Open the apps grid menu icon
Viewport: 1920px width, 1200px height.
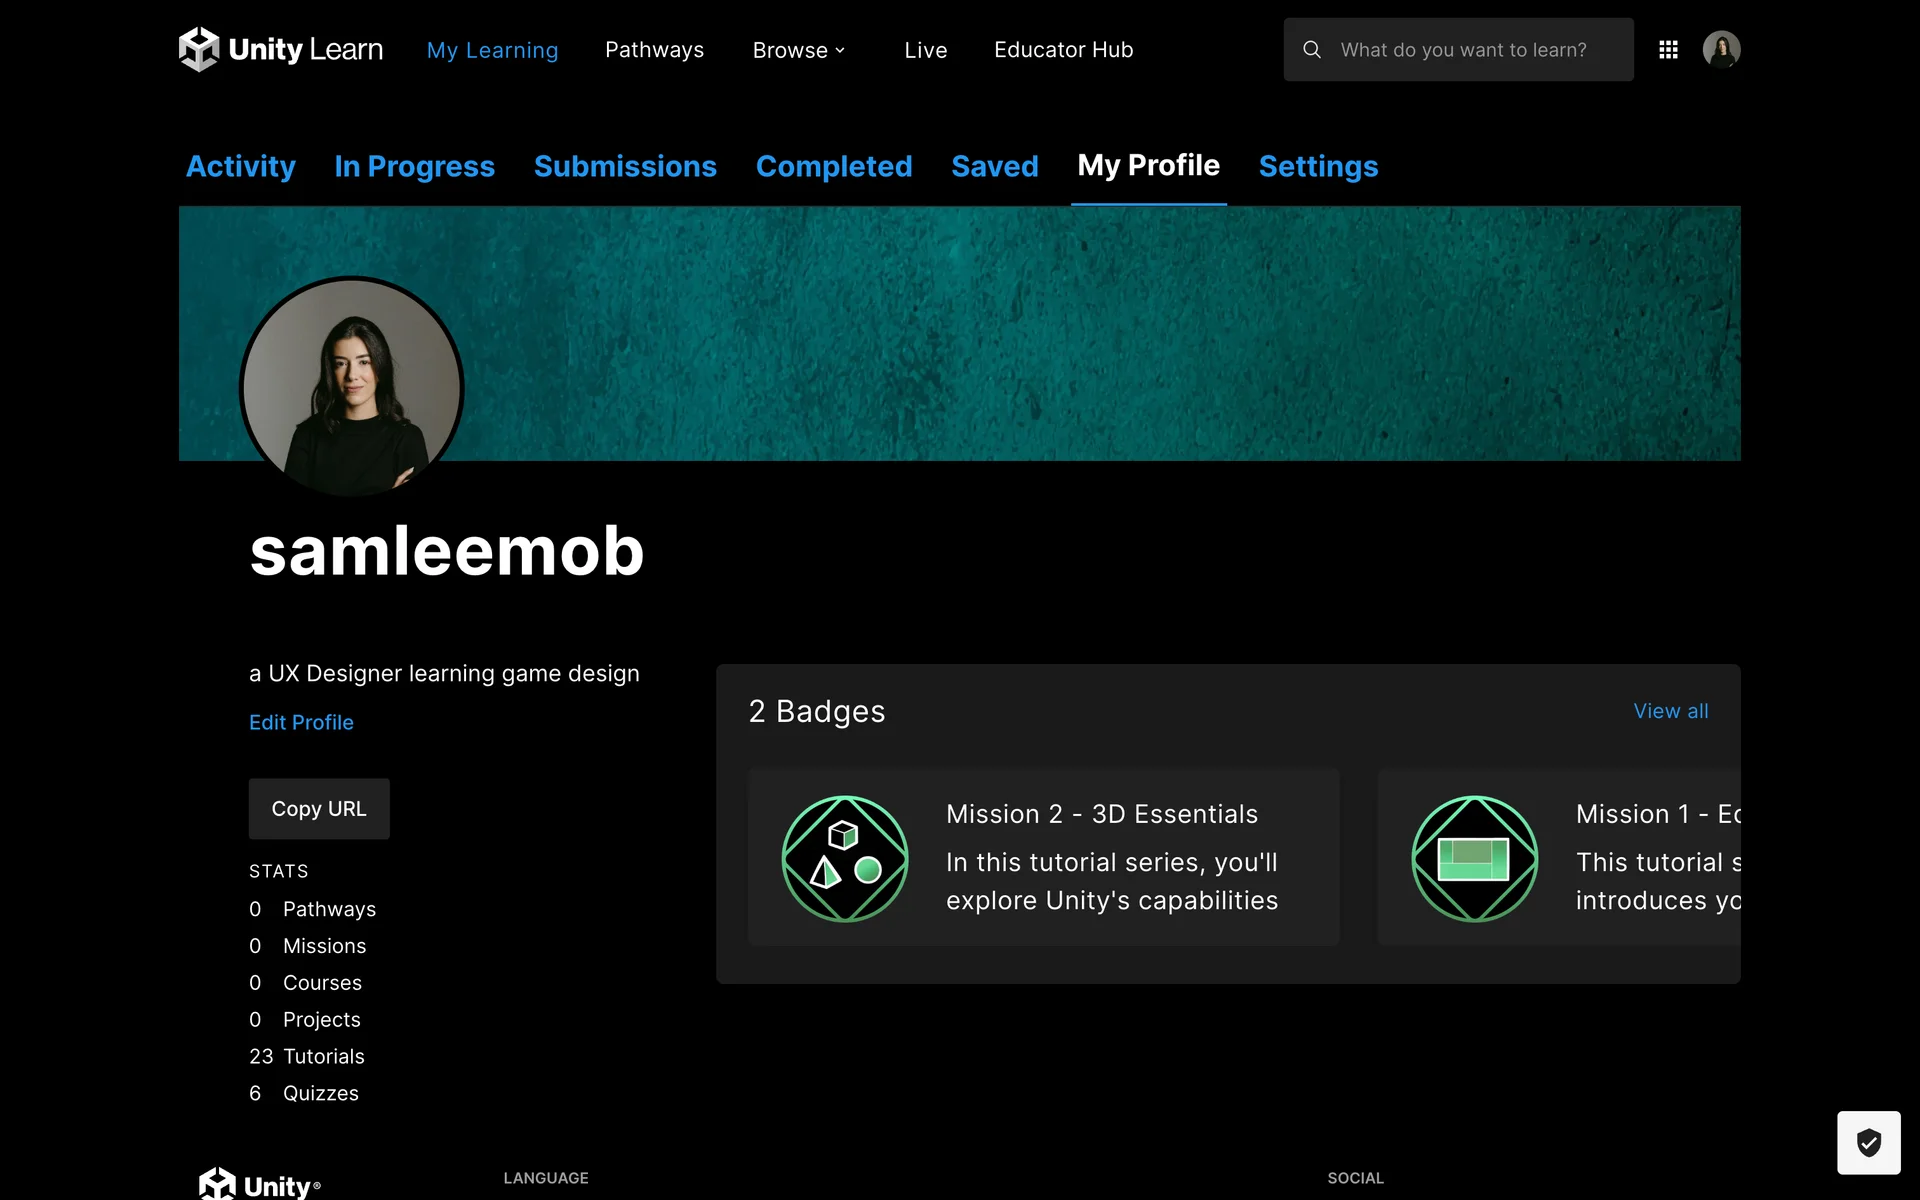[1668, 49]
